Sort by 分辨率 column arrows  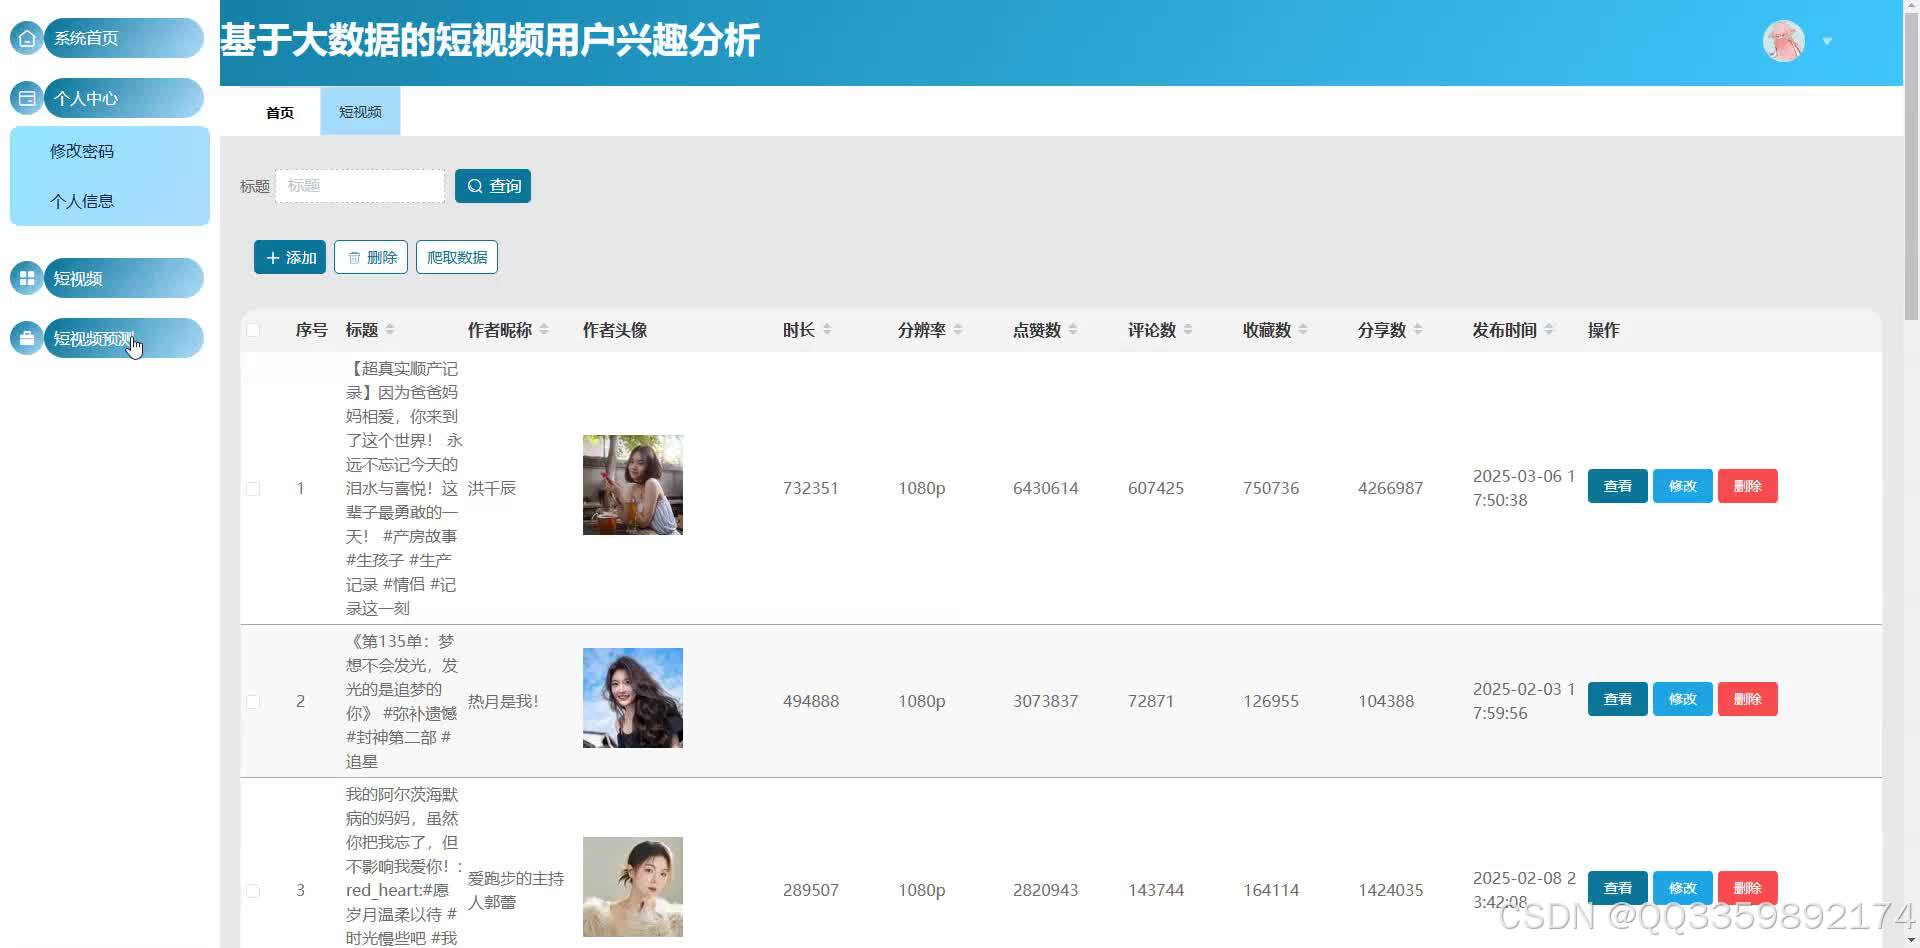958,330
